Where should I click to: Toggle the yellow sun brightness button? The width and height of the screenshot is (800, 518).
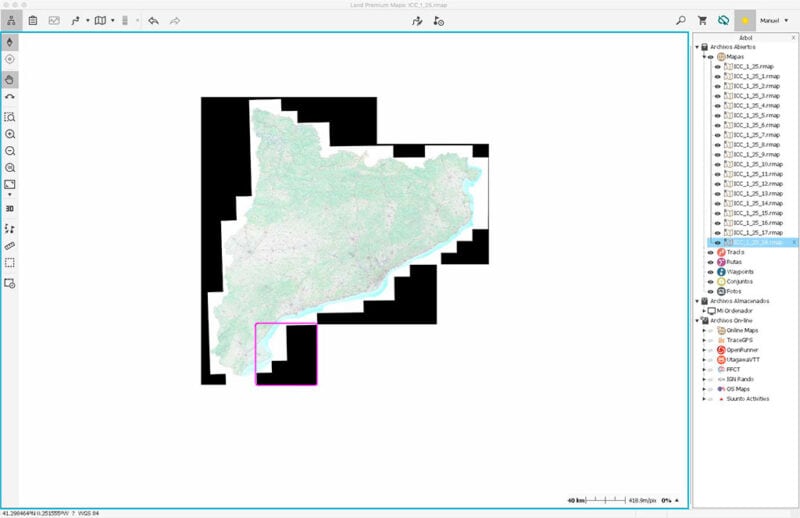click(x=745, y=21)
